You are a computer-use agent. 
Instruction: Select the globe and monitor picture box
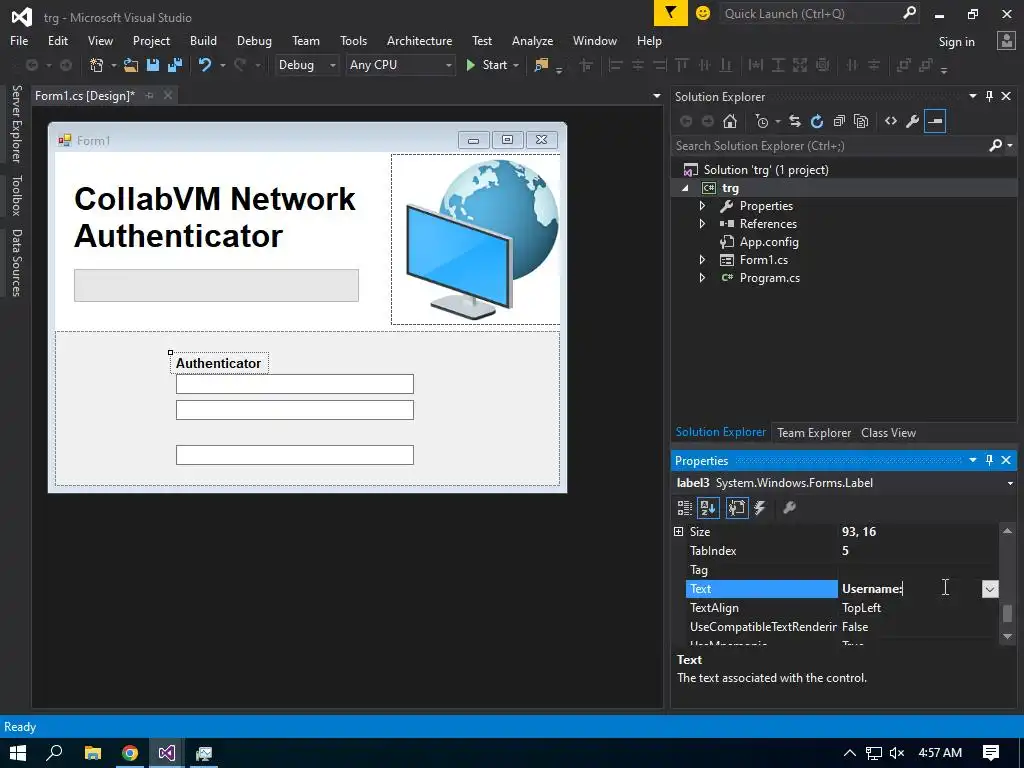[475, 239]
